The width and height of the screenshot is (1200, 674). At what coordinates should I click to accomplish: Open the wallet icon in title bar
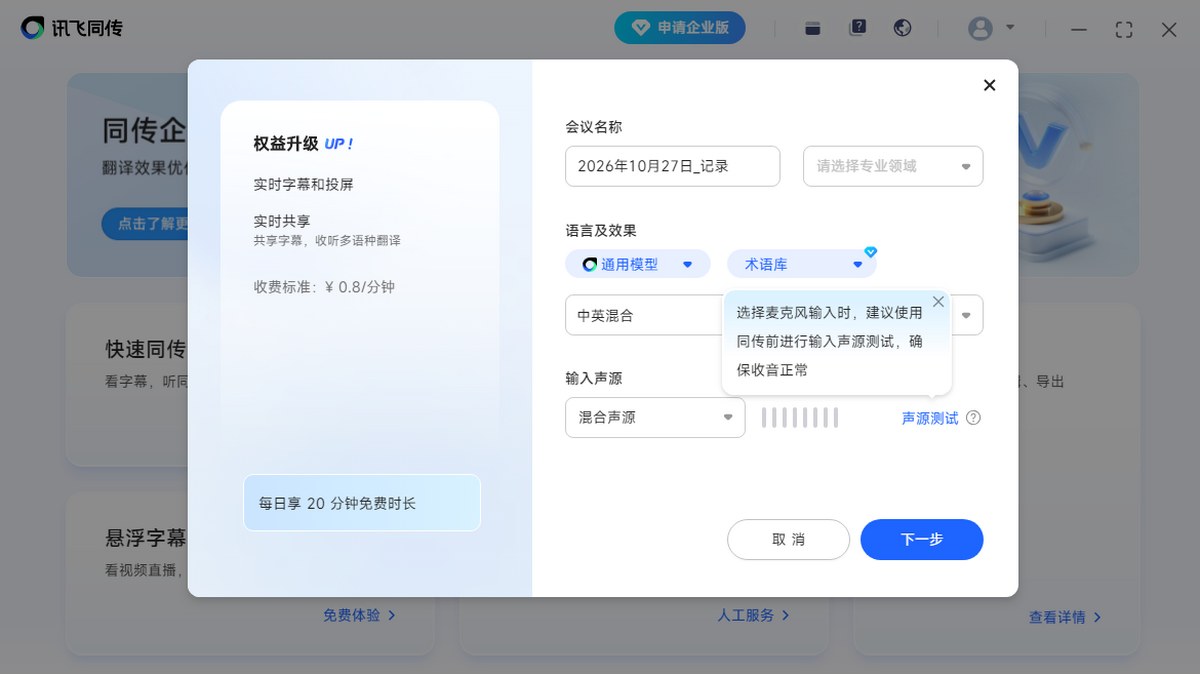pos(813,28)
